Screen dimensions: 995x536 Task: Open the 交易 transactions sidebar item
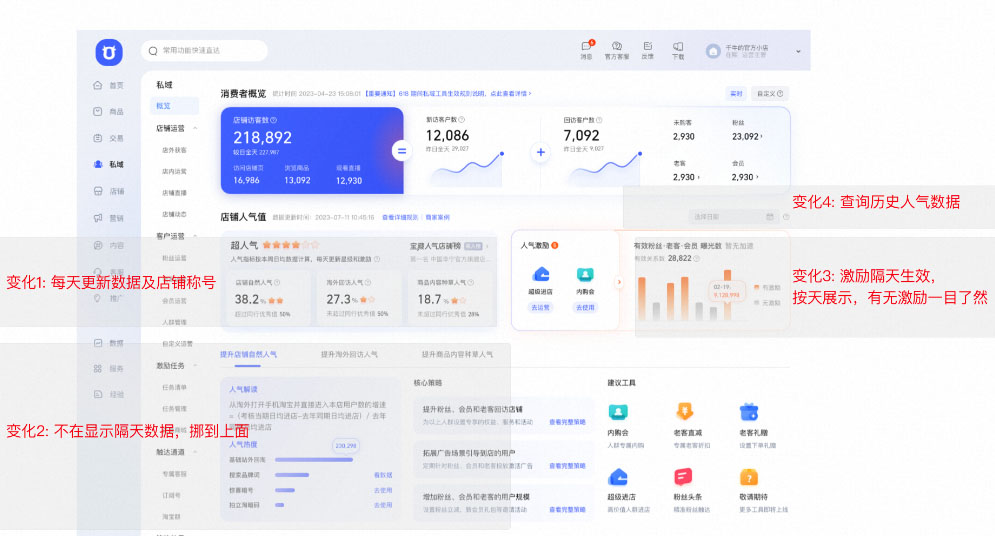(x=108, y=138)
